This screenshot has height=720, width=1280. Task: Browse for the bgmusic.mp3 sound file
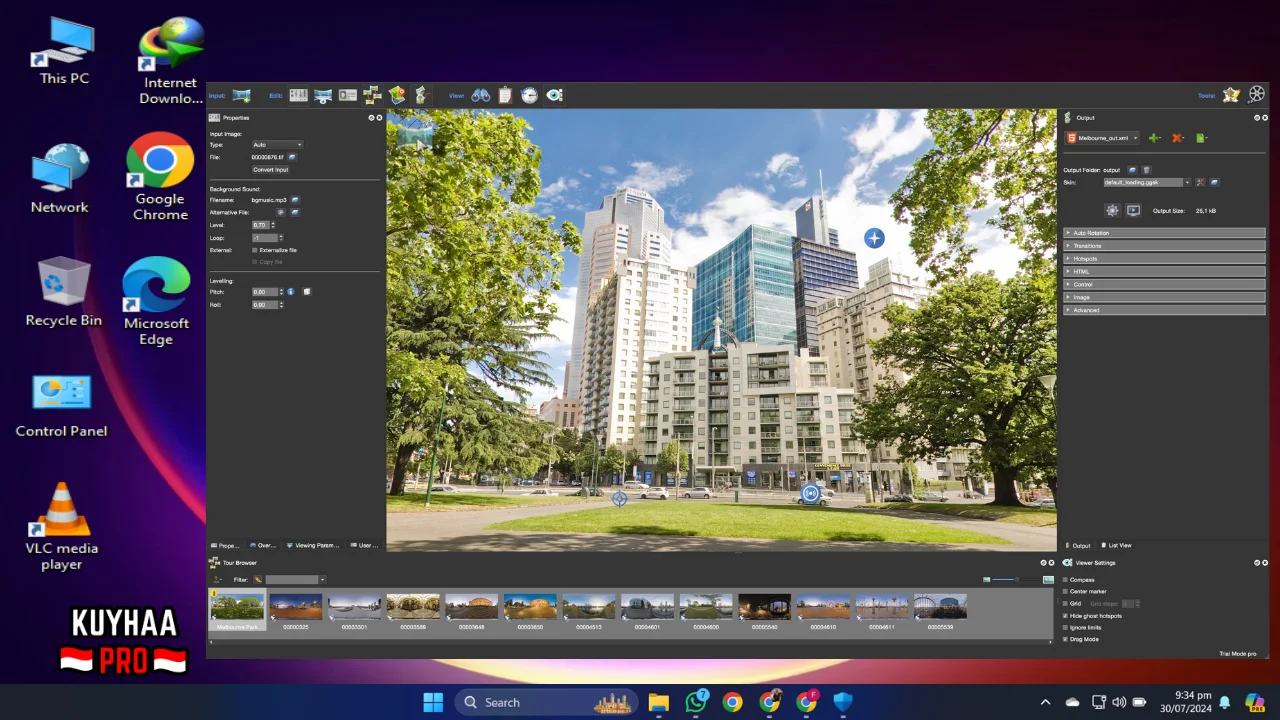coord(295,200)
